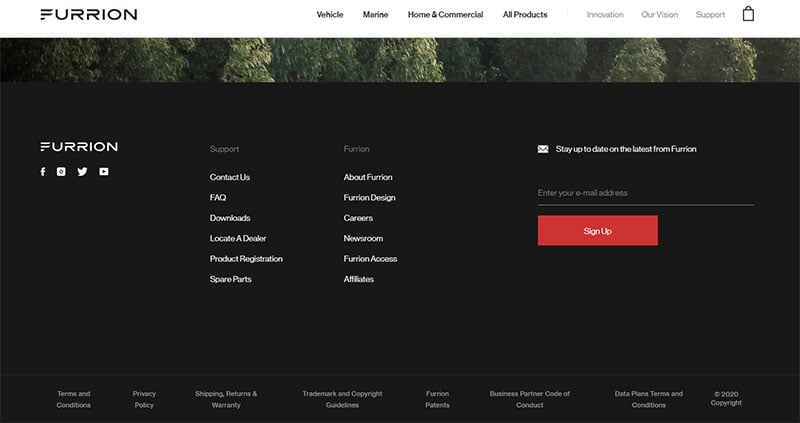Click the forest banner image
Viewport: 800px width, 423px height.
400,60
